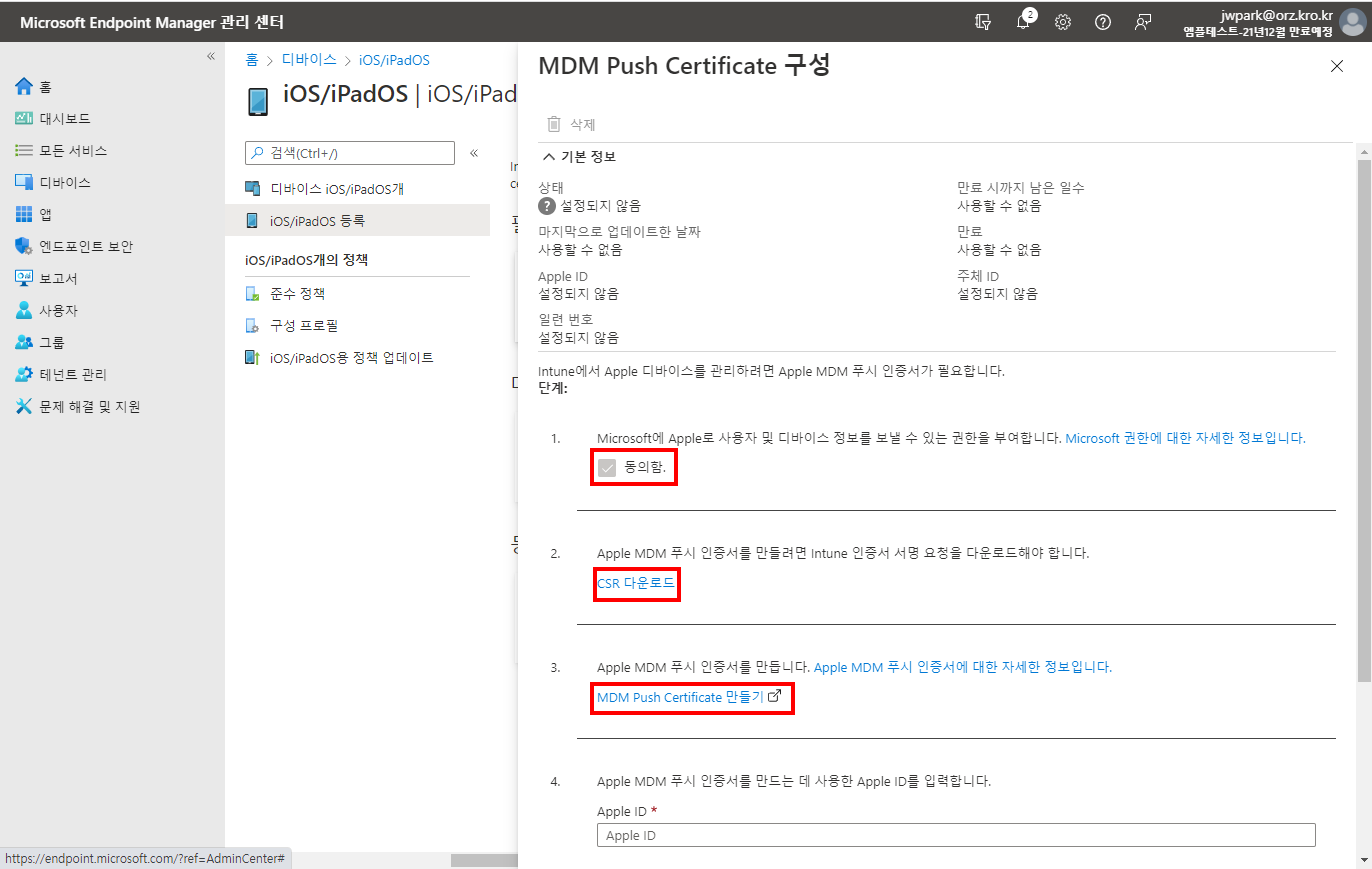Open the help question mark icon
Image resolution: width=1372 pixels, height=869 pixels.
pos(1103,22)
